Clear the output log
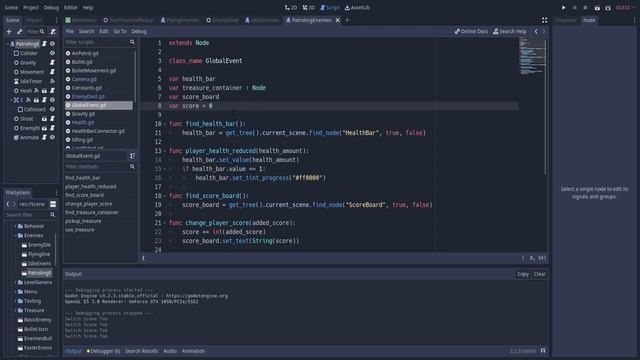640x360 pixels. (540, 274)
